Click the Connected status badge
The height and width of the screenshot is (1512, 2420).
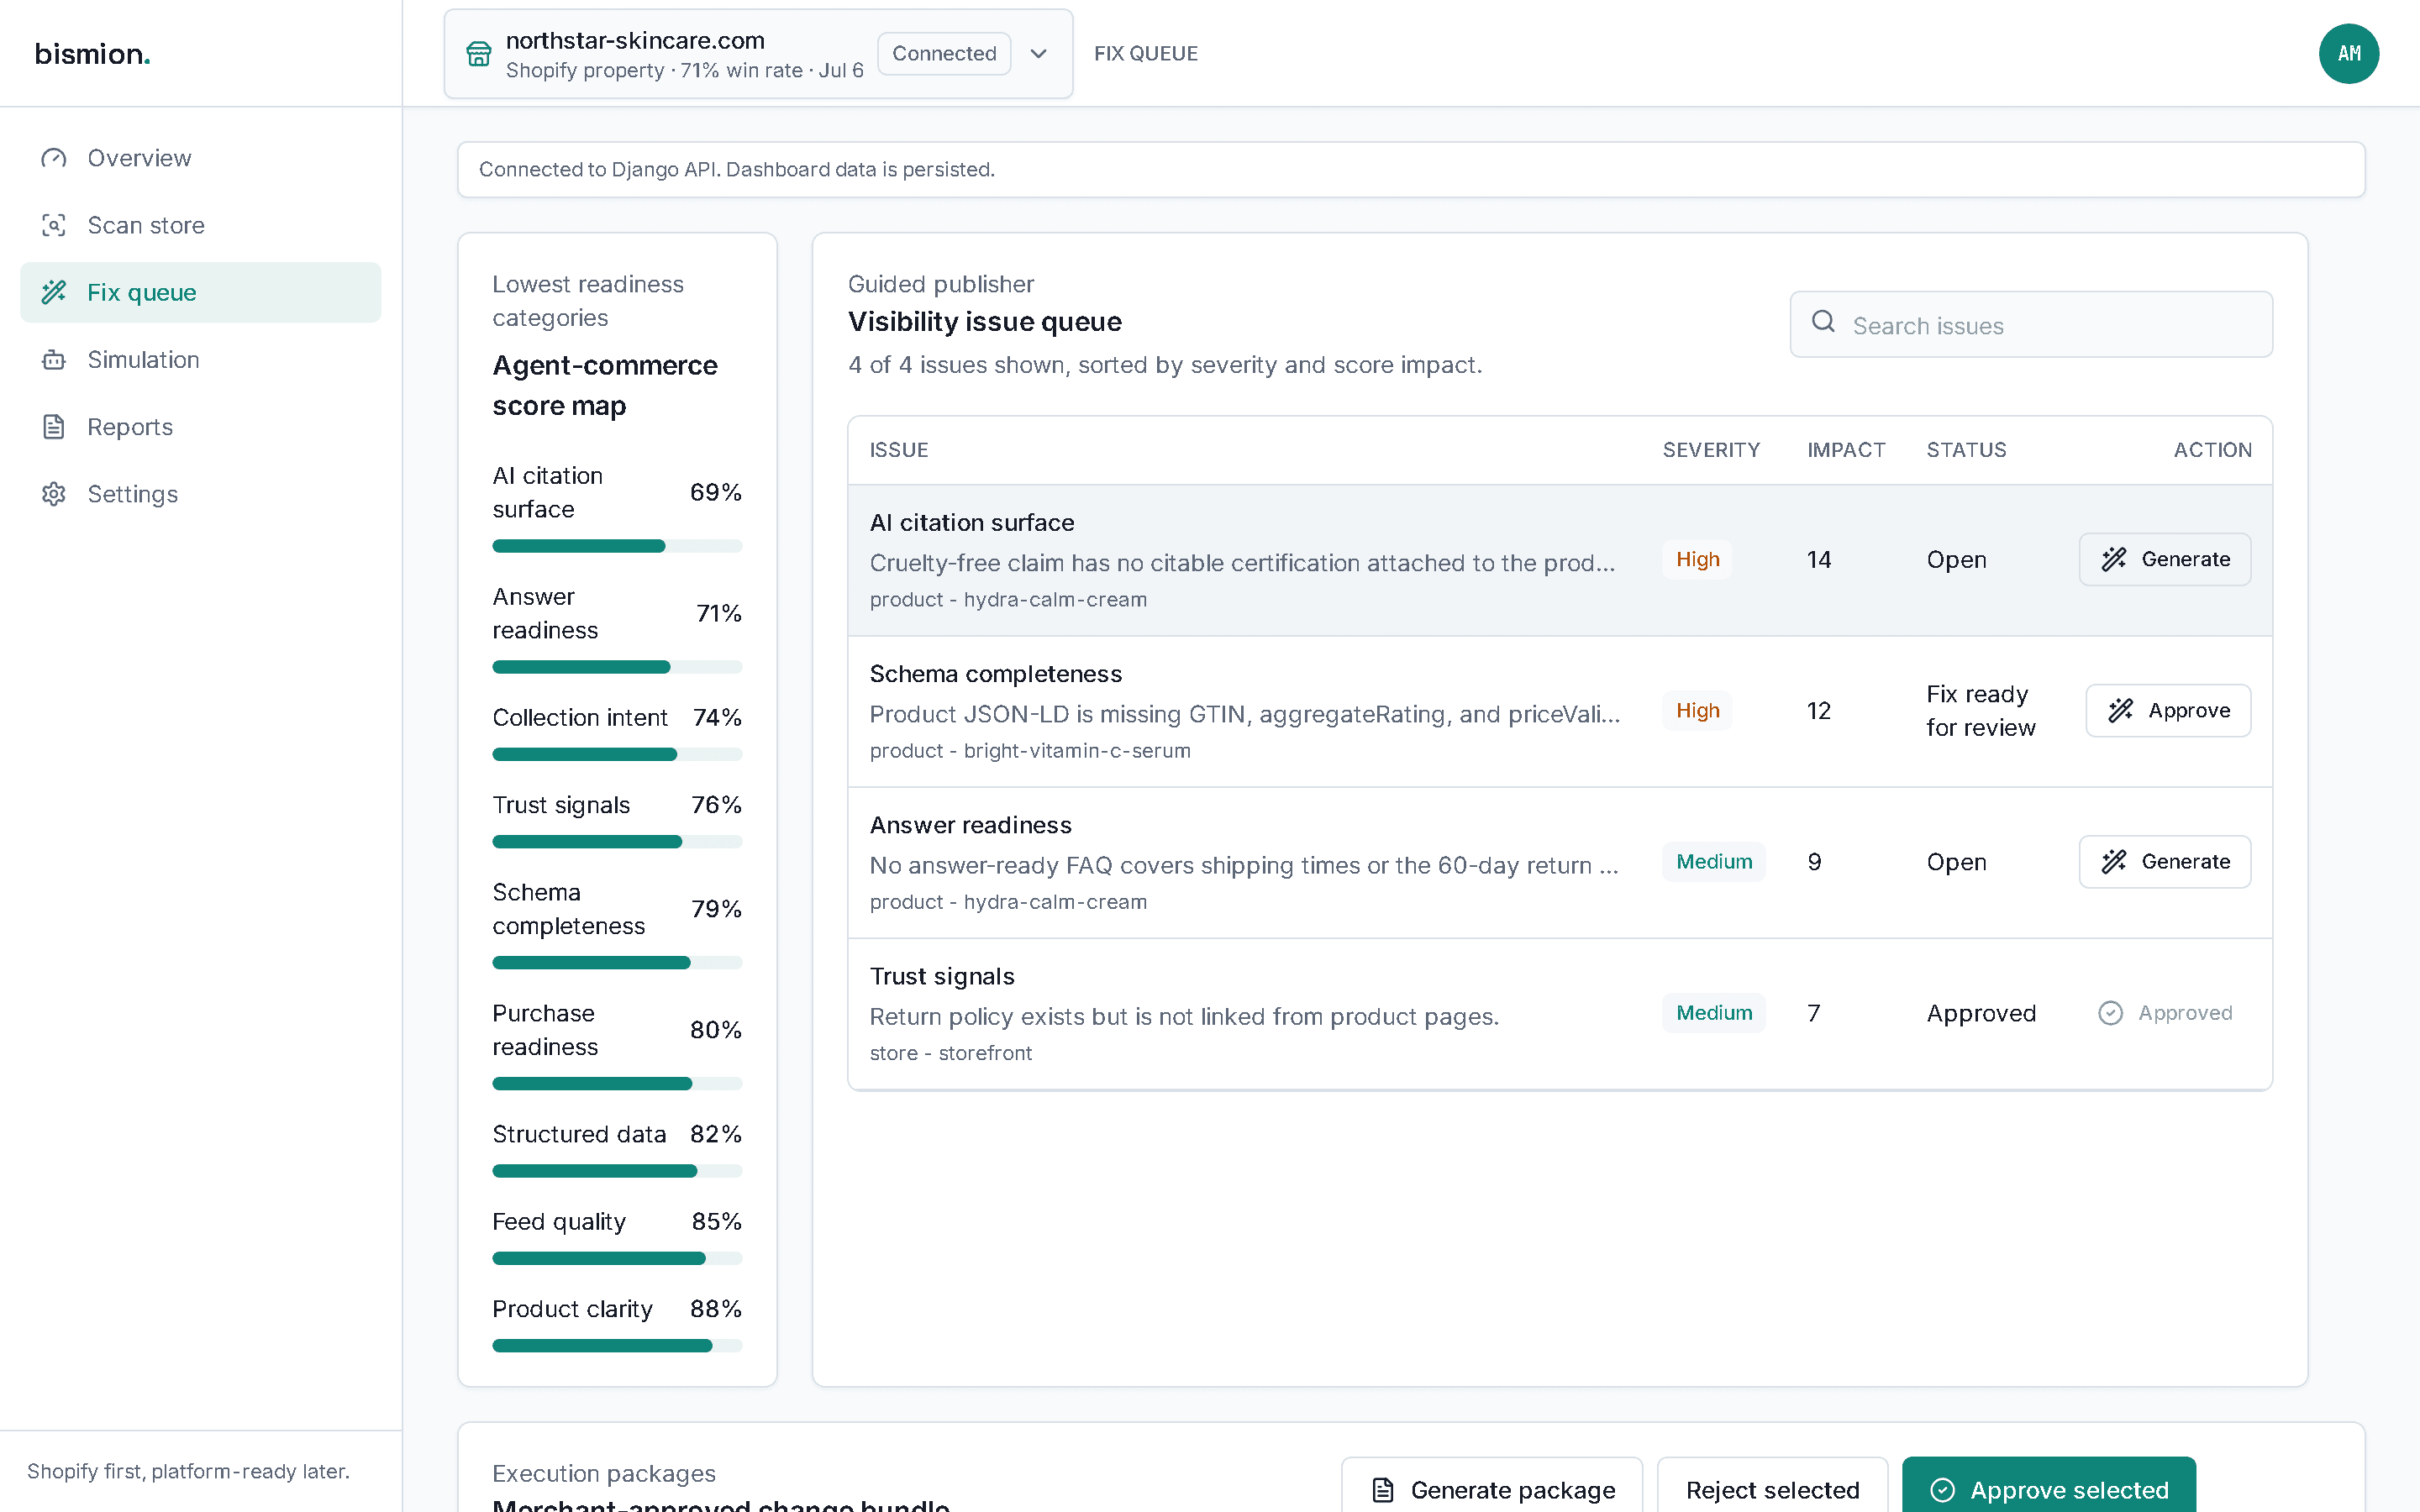coord(944,54)
